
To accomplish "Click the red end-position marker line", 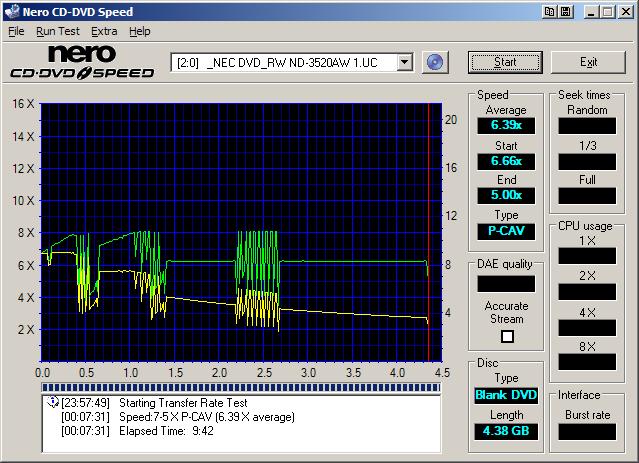I will coord(429,232).
